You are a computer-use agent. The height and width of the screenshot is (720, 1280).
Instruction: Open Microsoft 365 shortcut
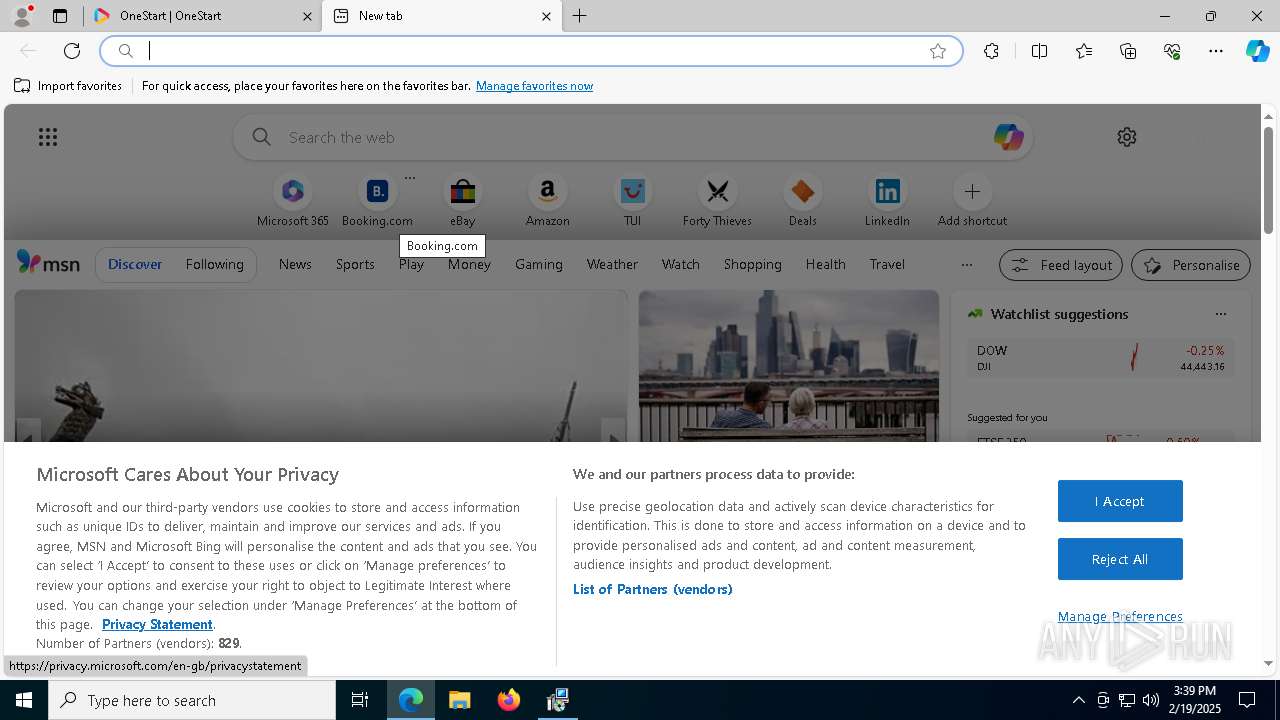tap(293, 201)
